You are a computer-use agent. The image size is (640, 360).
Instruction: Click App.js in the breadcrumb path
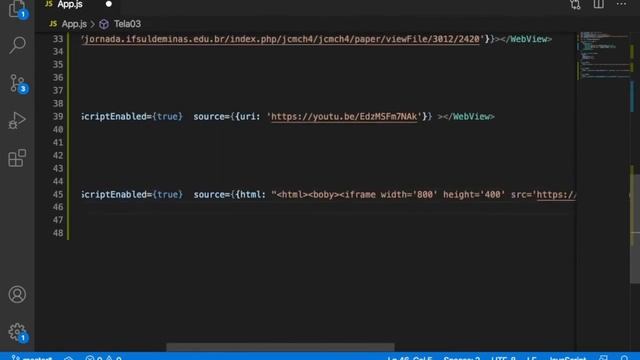[x=74, y=24]
